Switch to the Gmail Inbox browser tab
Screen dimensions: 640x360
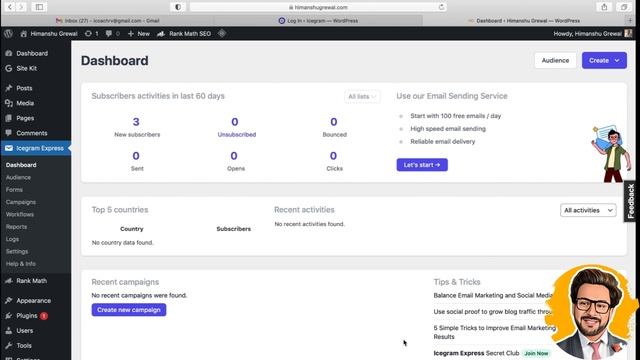point(107,20)
